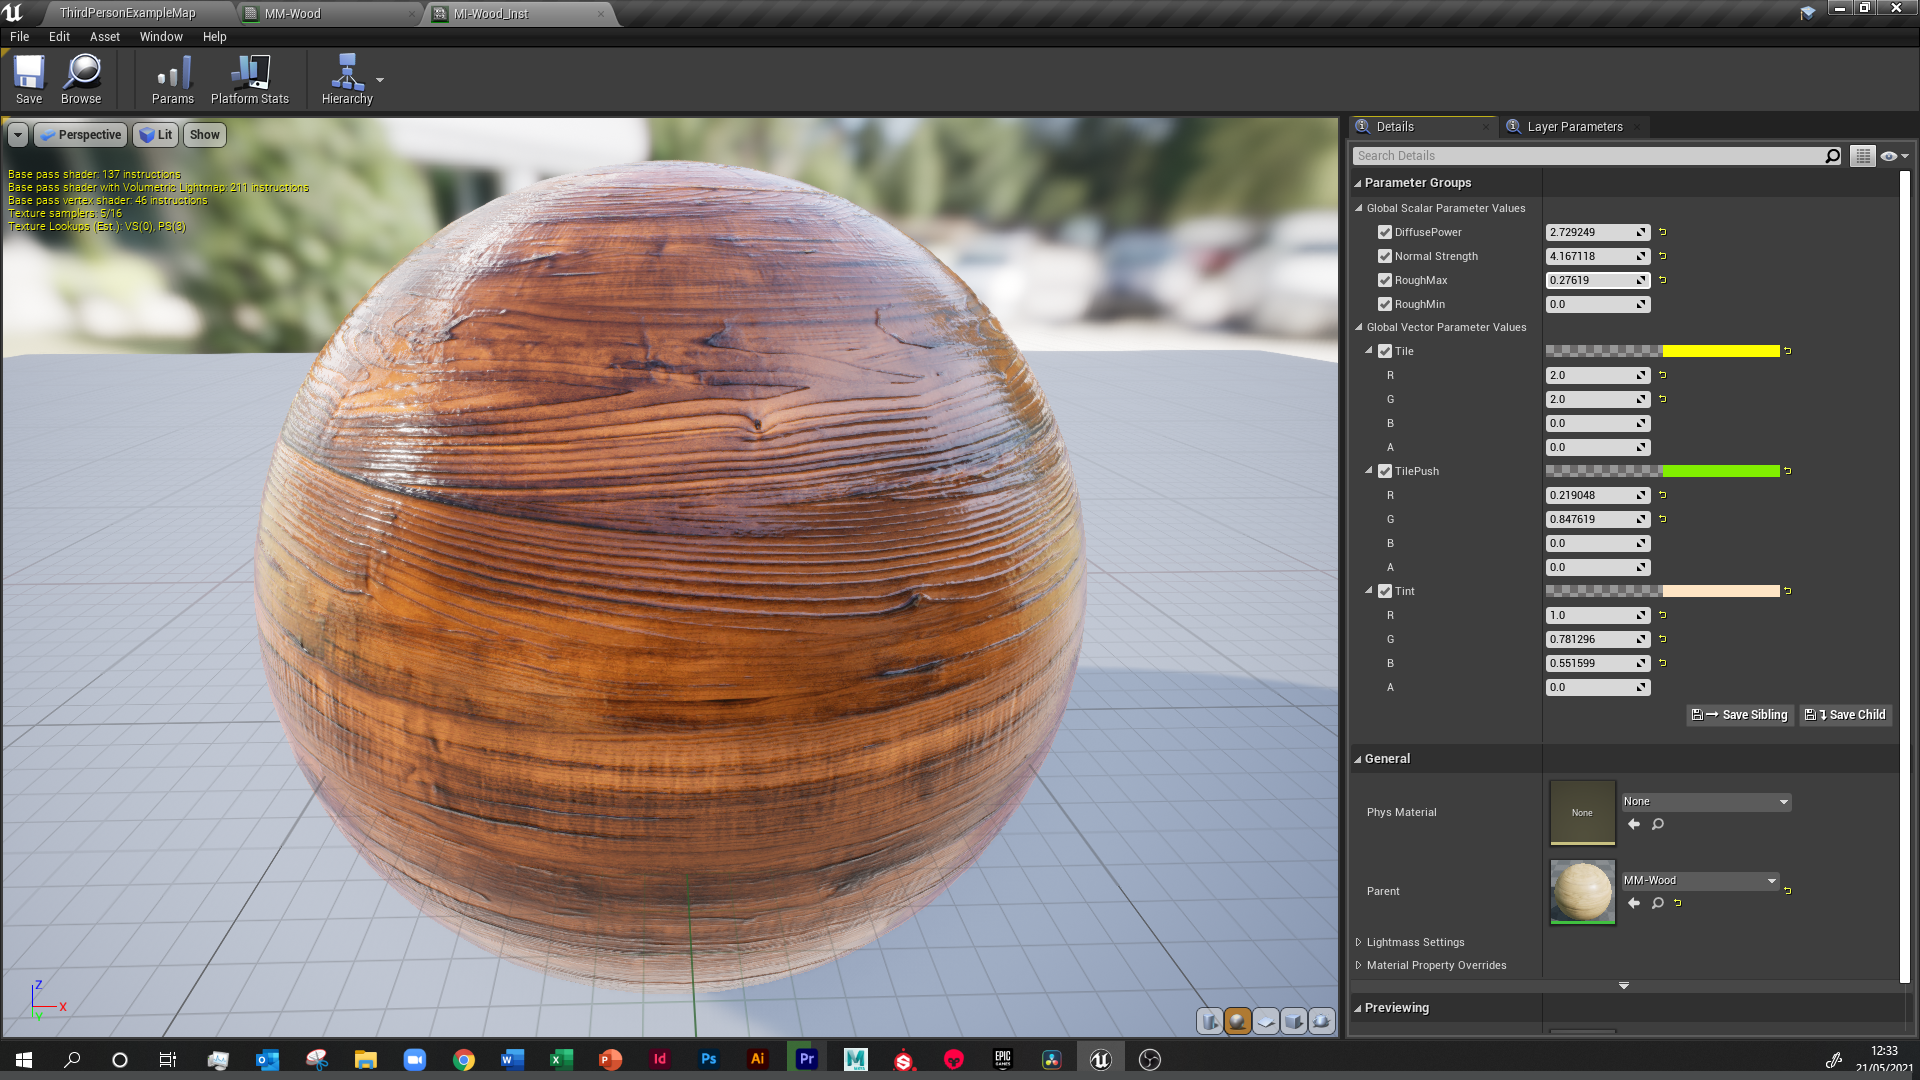The height and width of the screenshot is (1080, 1920).
Task: Select plane preview mesh icon
Action: click(x=1265, y=1021)
